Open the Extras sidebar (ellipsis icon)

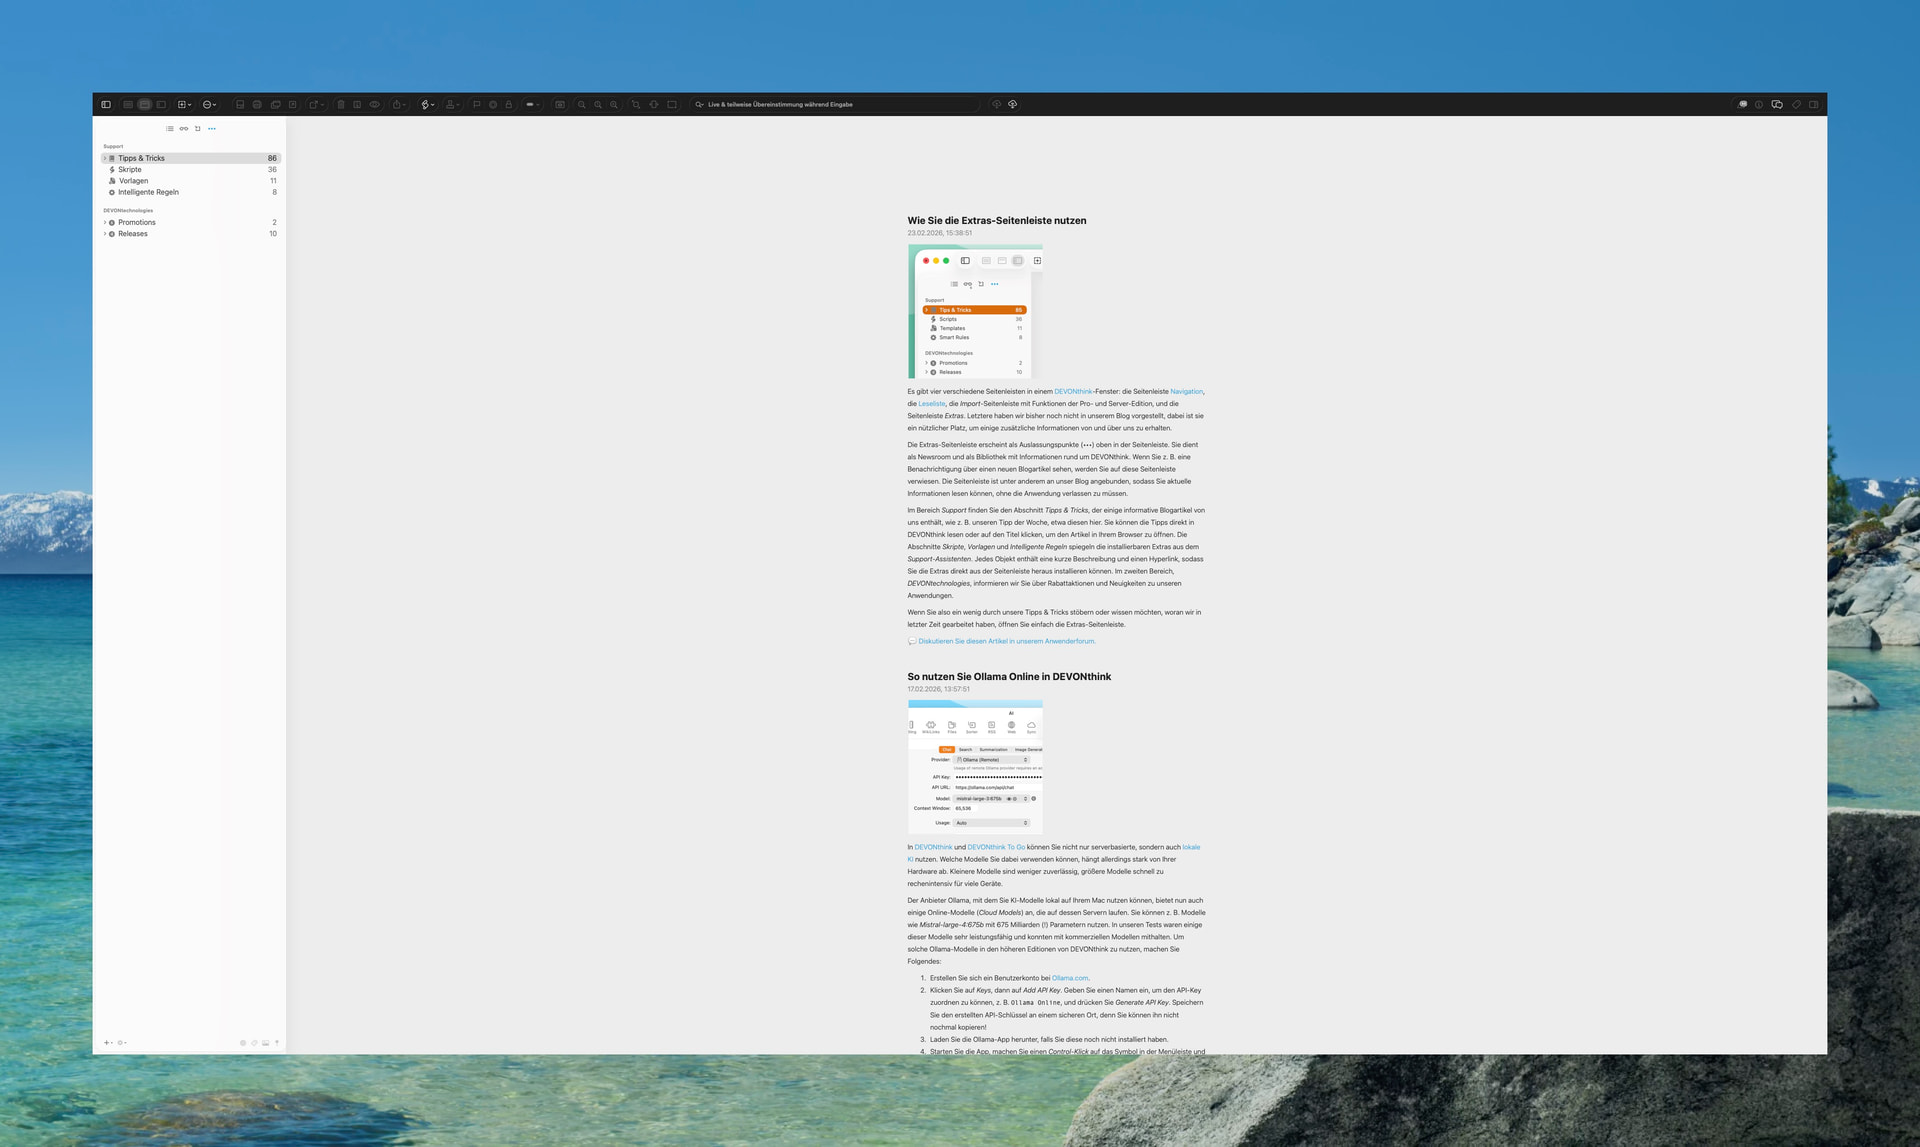point(212,128)
